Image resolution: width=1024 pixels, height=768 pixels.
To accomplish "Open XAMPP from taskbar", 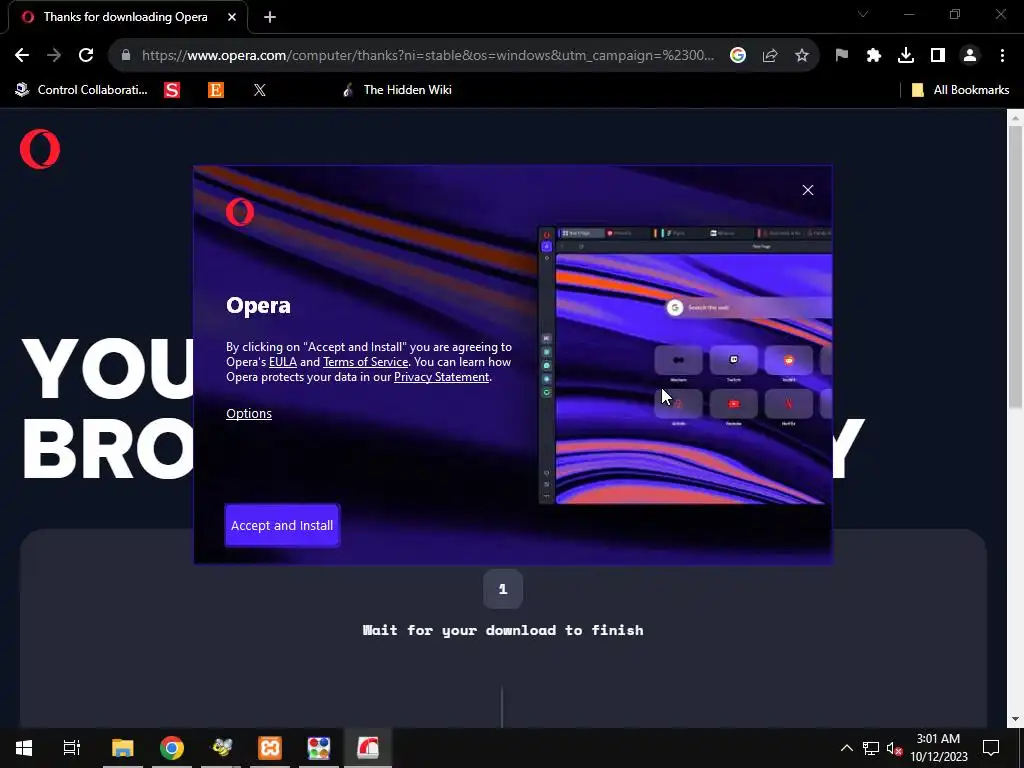I will click(x=270, y=748).
